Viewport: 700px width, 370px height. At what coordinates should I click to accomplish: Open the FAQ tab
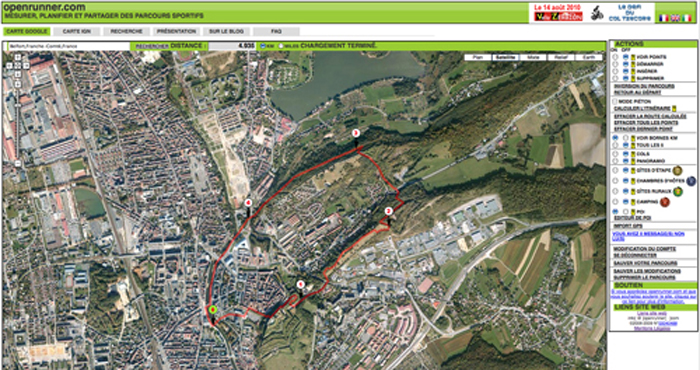tap(276, 31)
